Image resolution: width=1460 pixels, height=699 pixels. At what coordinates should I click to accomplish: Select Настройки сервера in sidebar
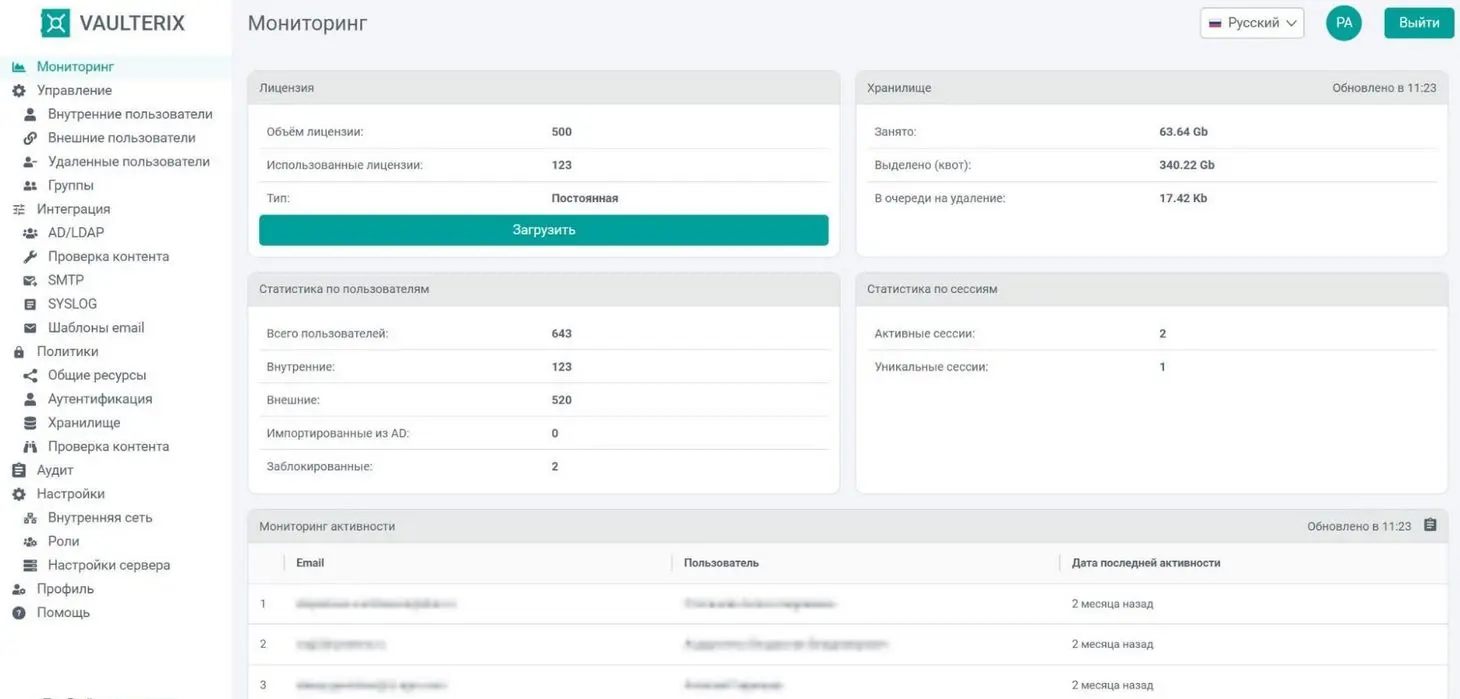(x=109, y=565)
